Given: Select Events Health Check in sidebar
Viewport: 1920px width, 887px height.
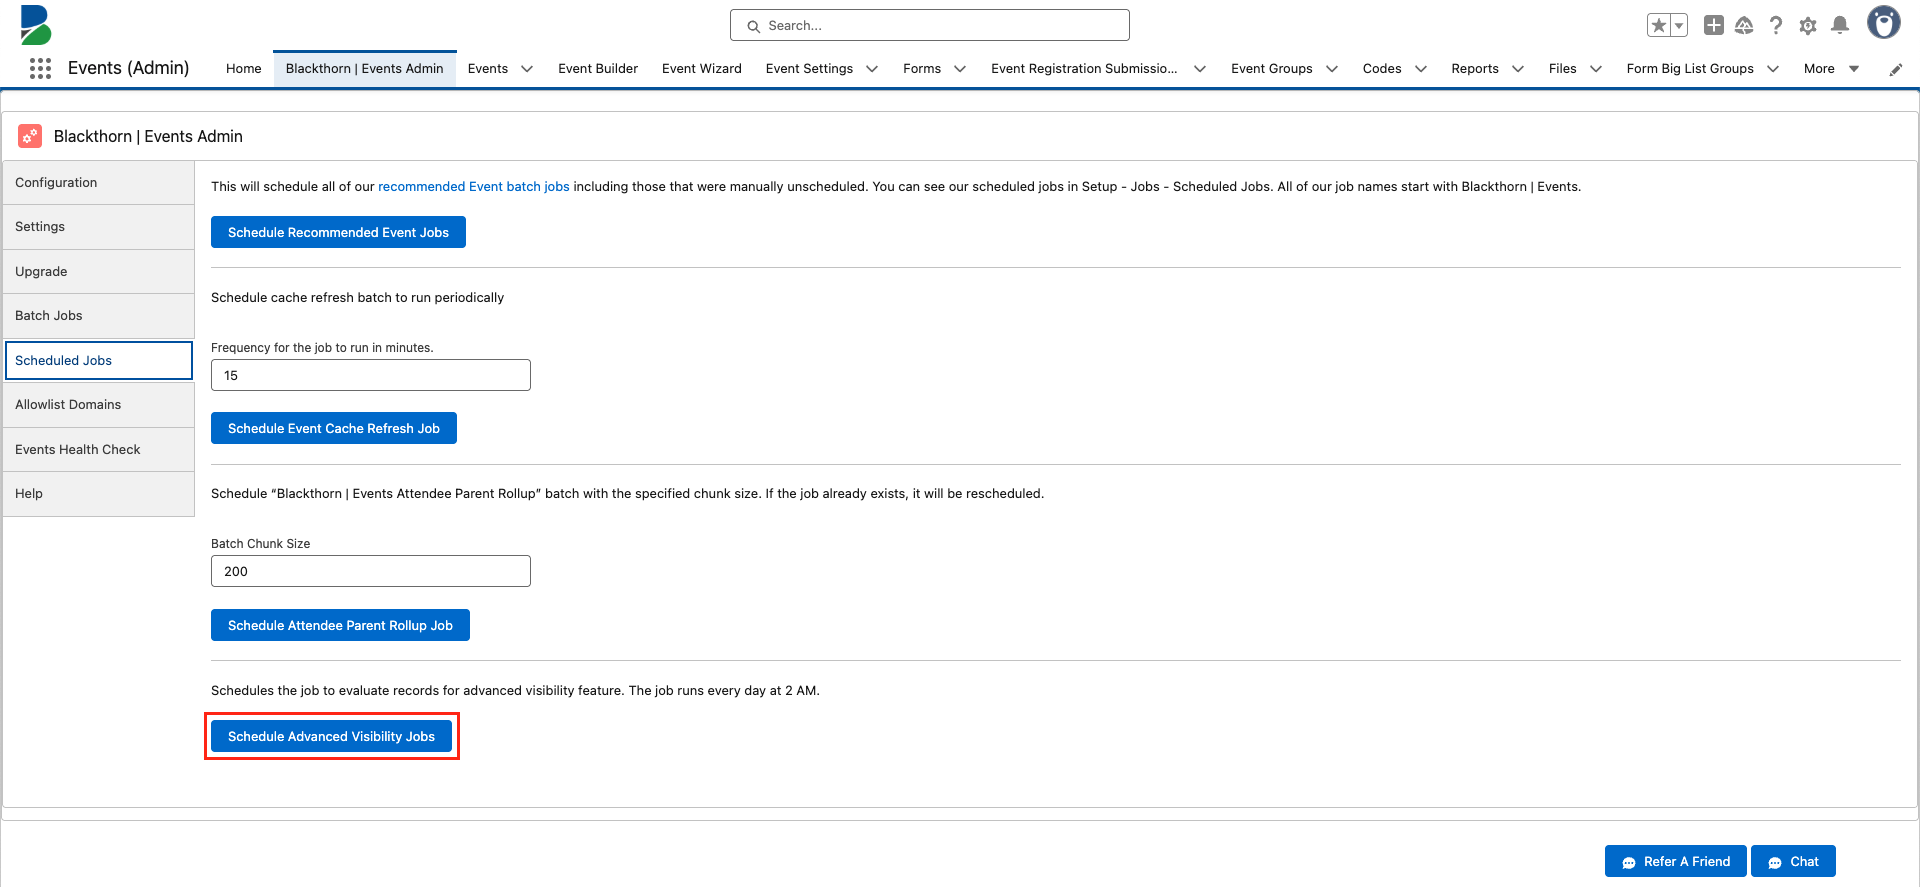Looking at the screenshot, I should 99,450.
